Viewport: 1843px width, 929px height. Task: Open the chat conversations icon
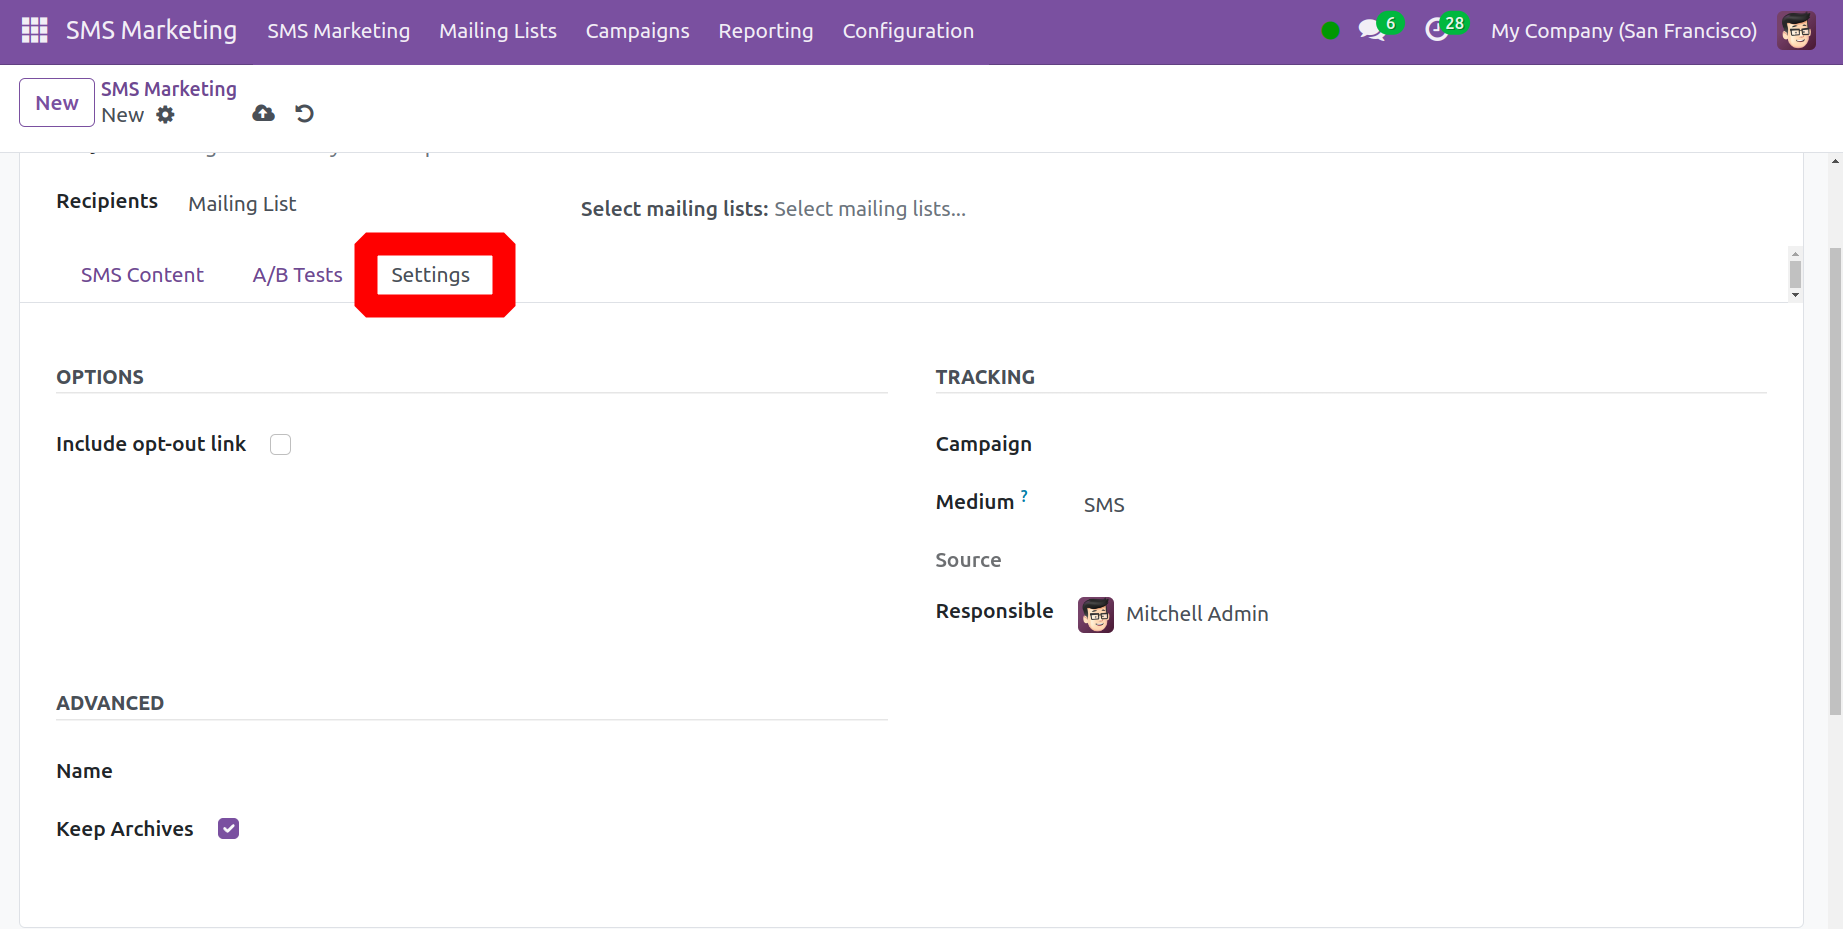point(1372,31)
